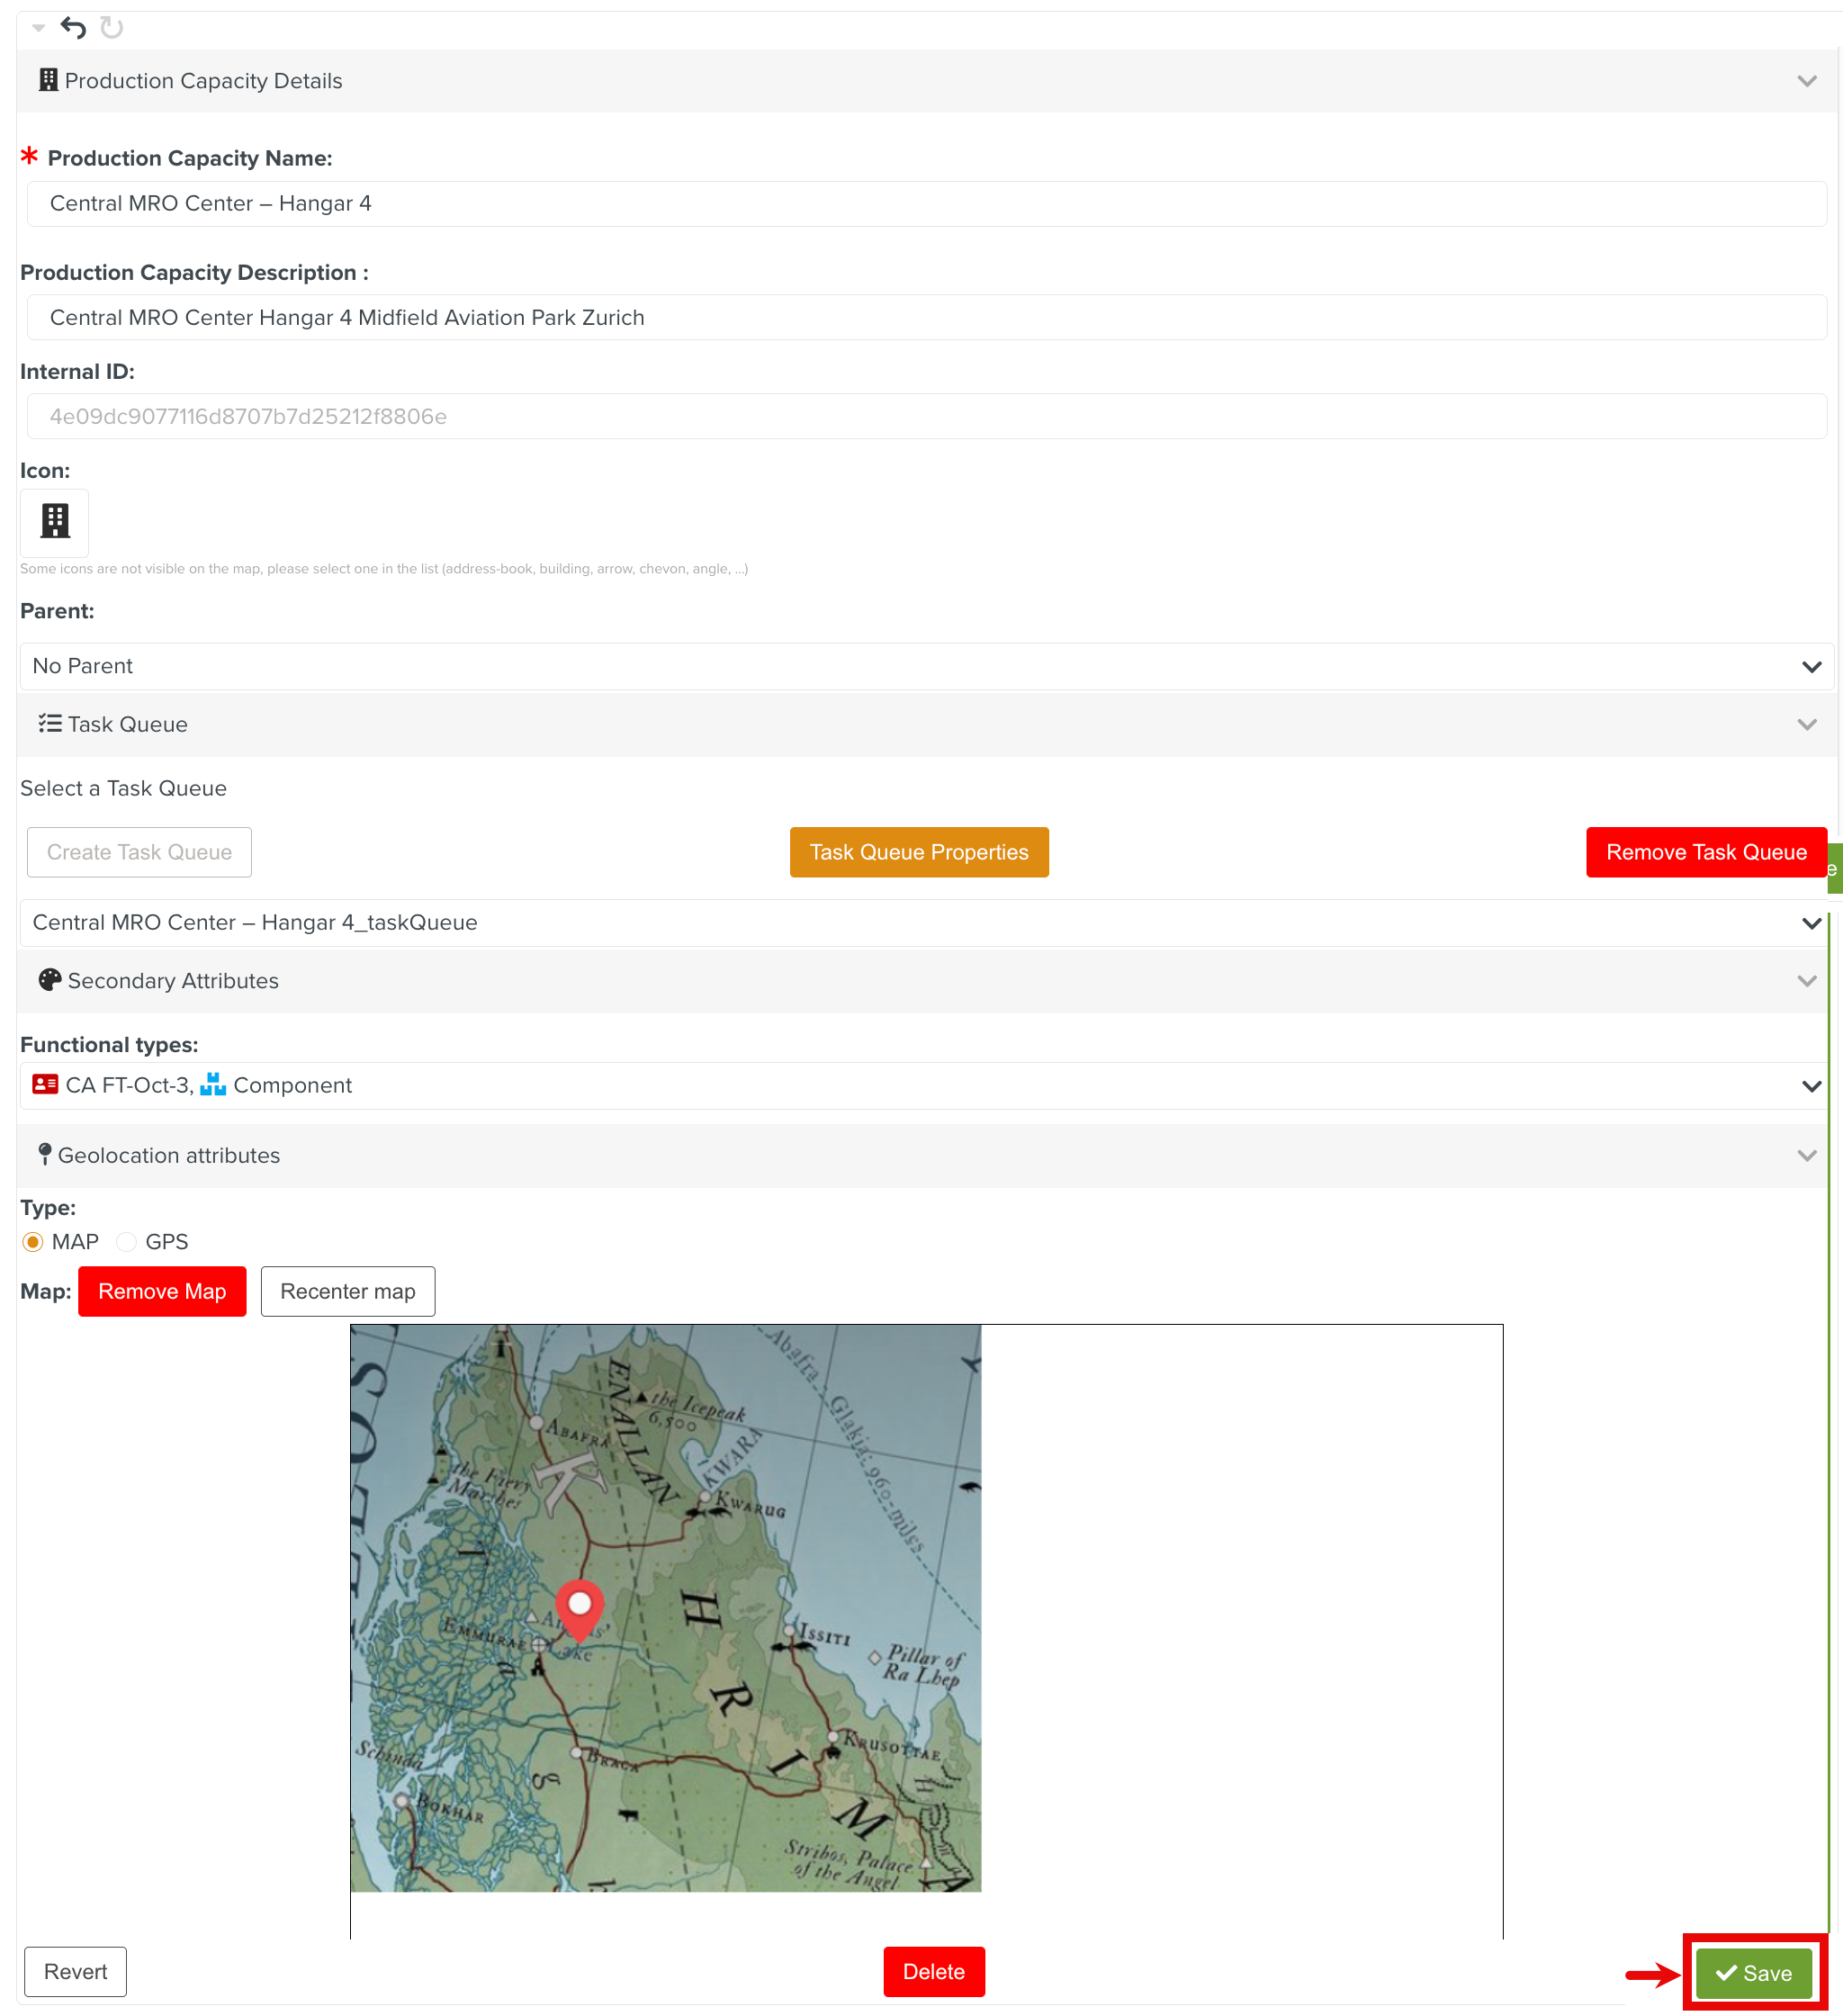Screen dimensions: 1843x2016
Task: Open the task queue selection dropdown
Action: click(926, 923)
